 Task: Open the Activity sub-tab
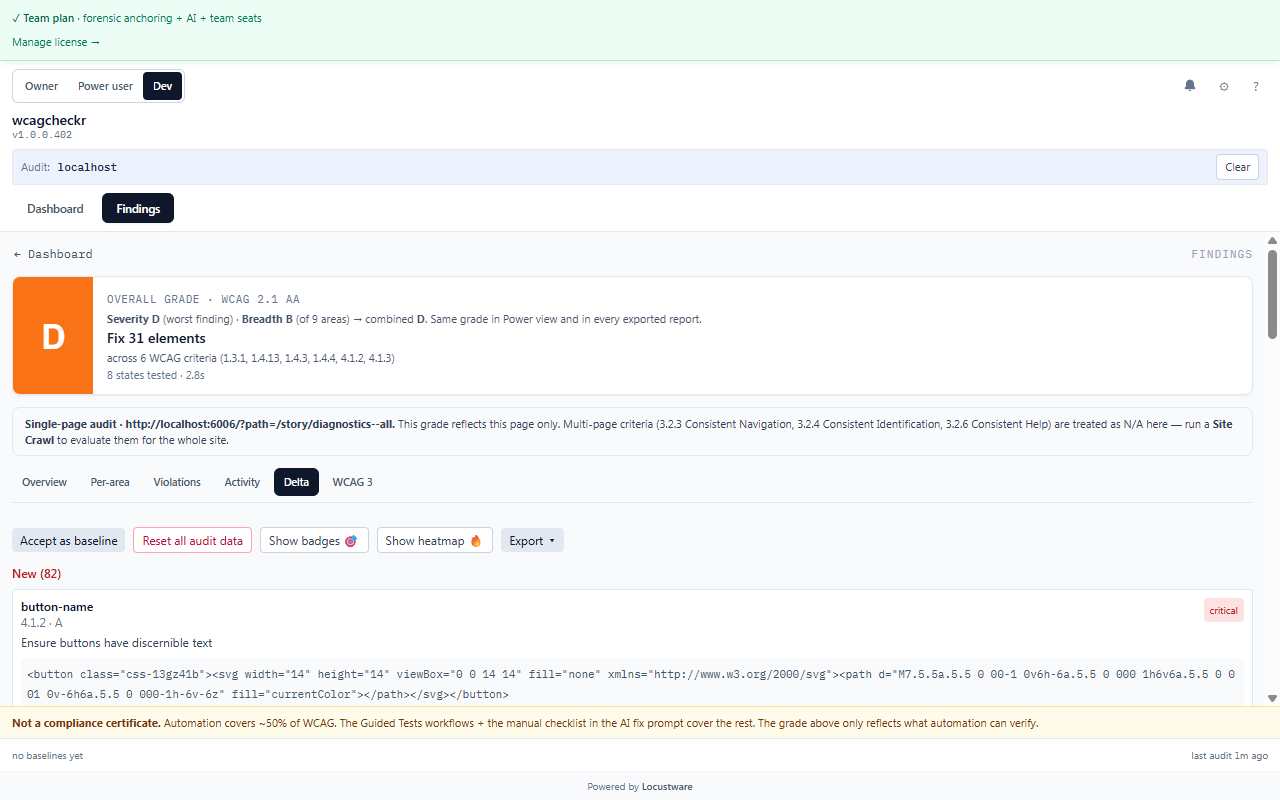coord(242,482)
